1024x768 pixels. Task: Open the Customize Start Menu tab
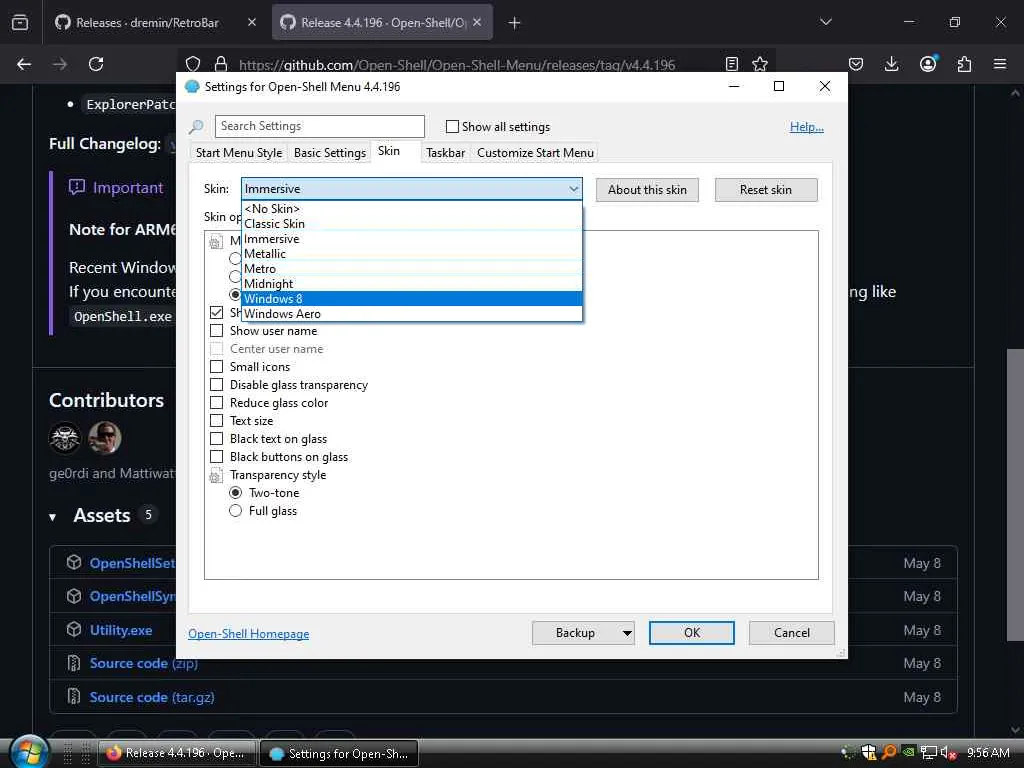coord(536,152)
